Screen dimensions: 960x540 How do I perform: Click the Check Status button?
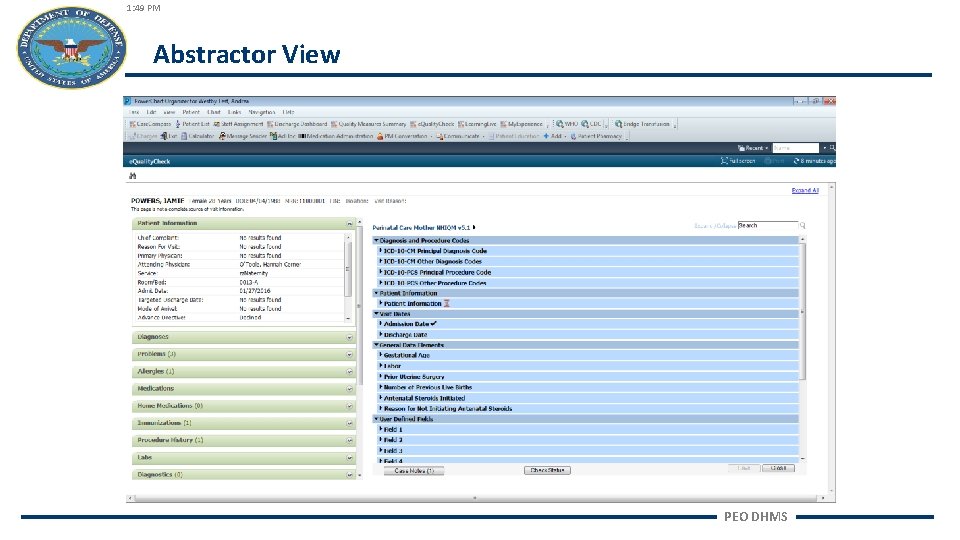547,470
